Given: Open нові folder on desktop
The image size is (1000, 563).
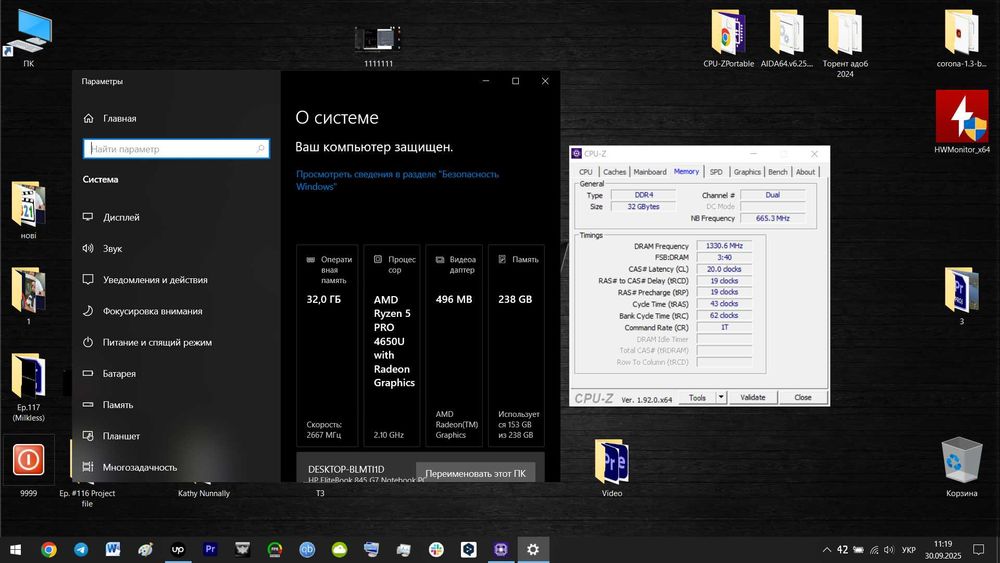Looking at the screenshot, I should [x=28, y=210].
